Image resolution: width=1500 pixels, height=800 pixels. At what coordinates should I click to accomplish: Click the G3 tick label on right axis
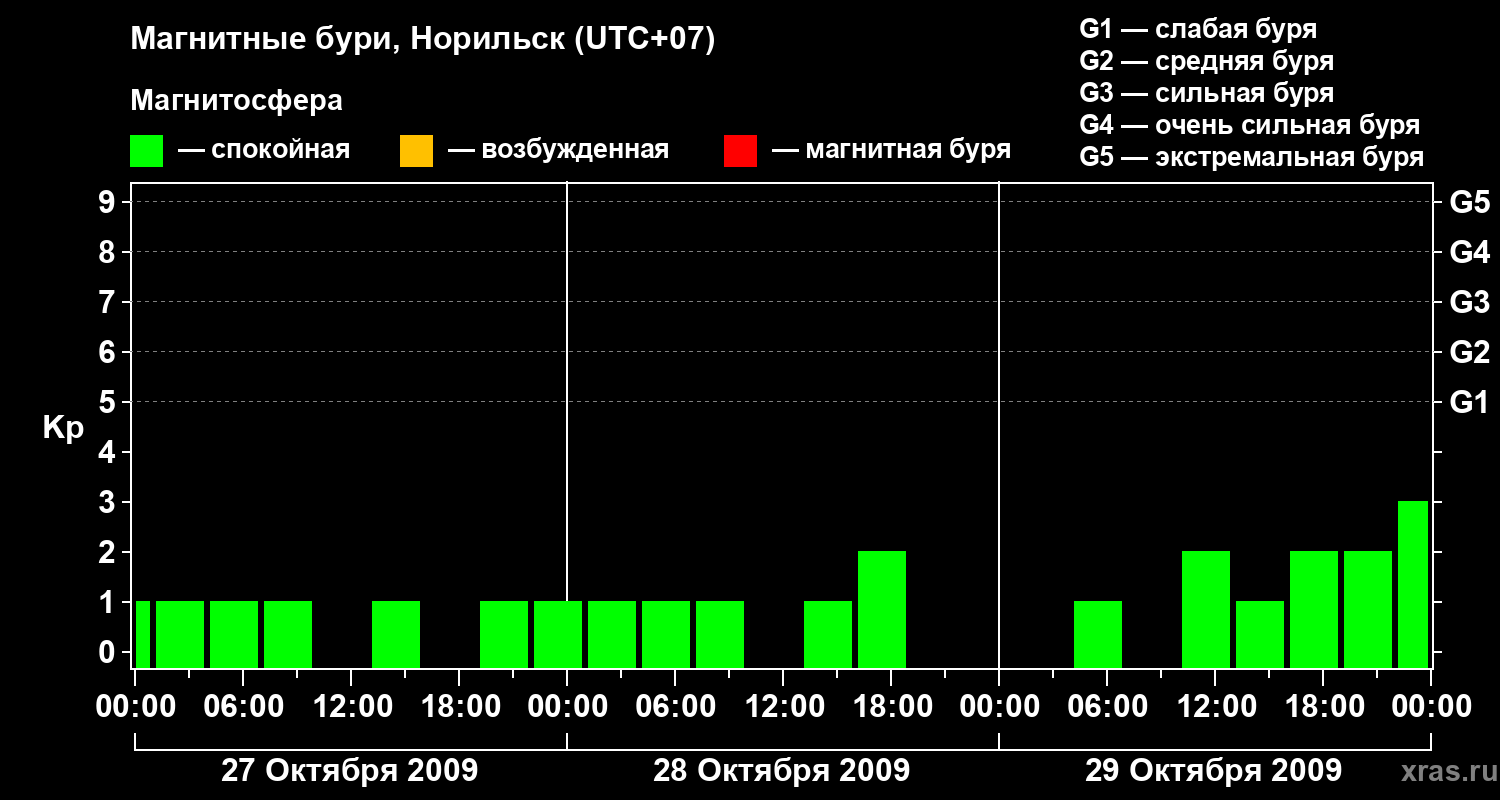(1470, 302)
